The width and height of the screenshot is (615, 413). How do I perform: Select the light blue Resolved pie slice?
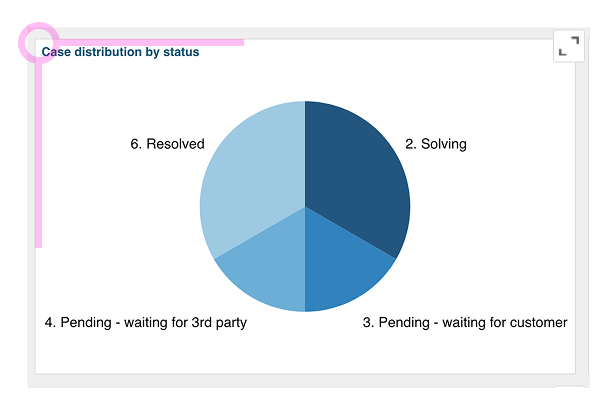click(250, 180)
